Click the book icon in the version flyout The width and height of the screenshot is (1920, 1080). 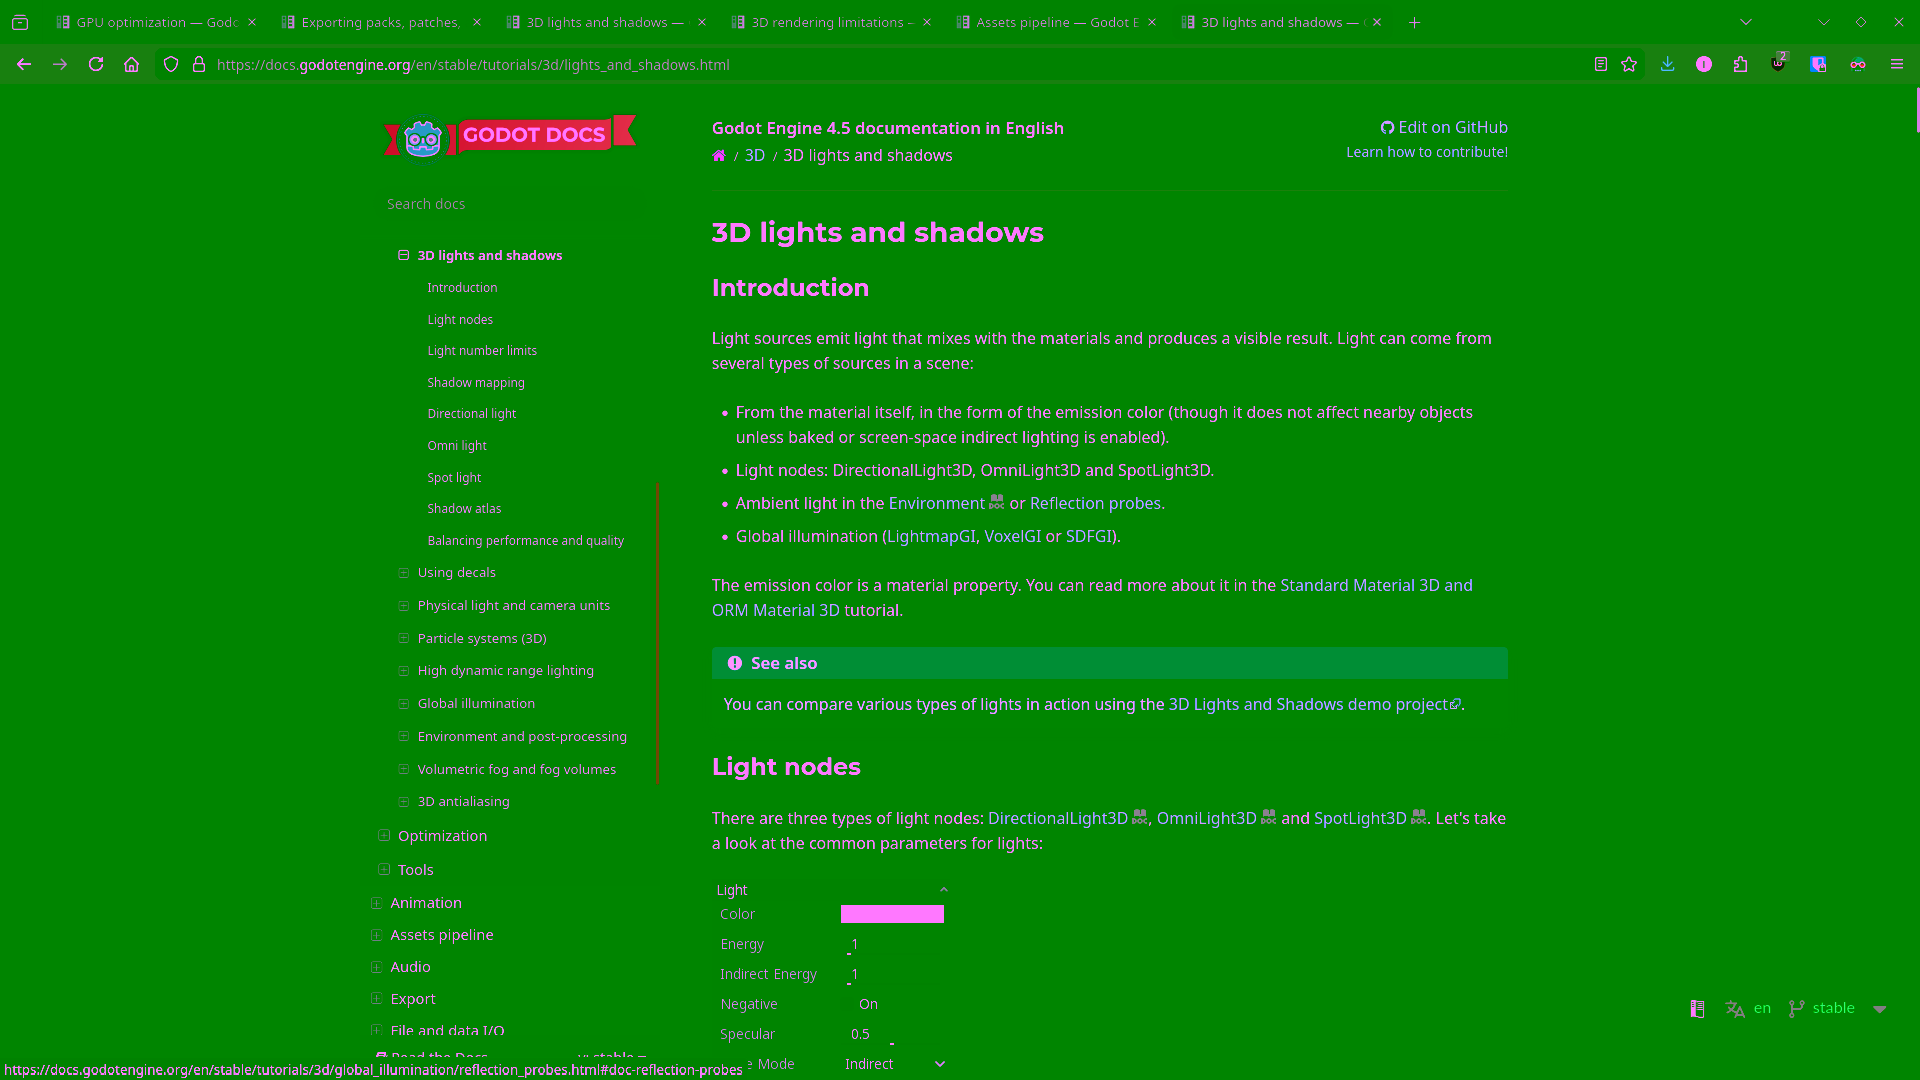point(1697,1008)
